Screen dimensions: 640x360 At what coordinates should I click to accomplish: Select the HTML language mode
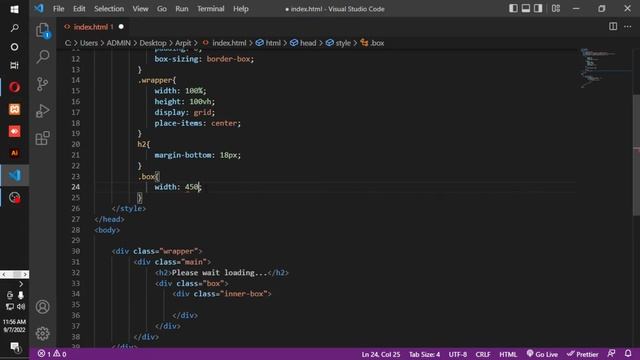point(508,354)
